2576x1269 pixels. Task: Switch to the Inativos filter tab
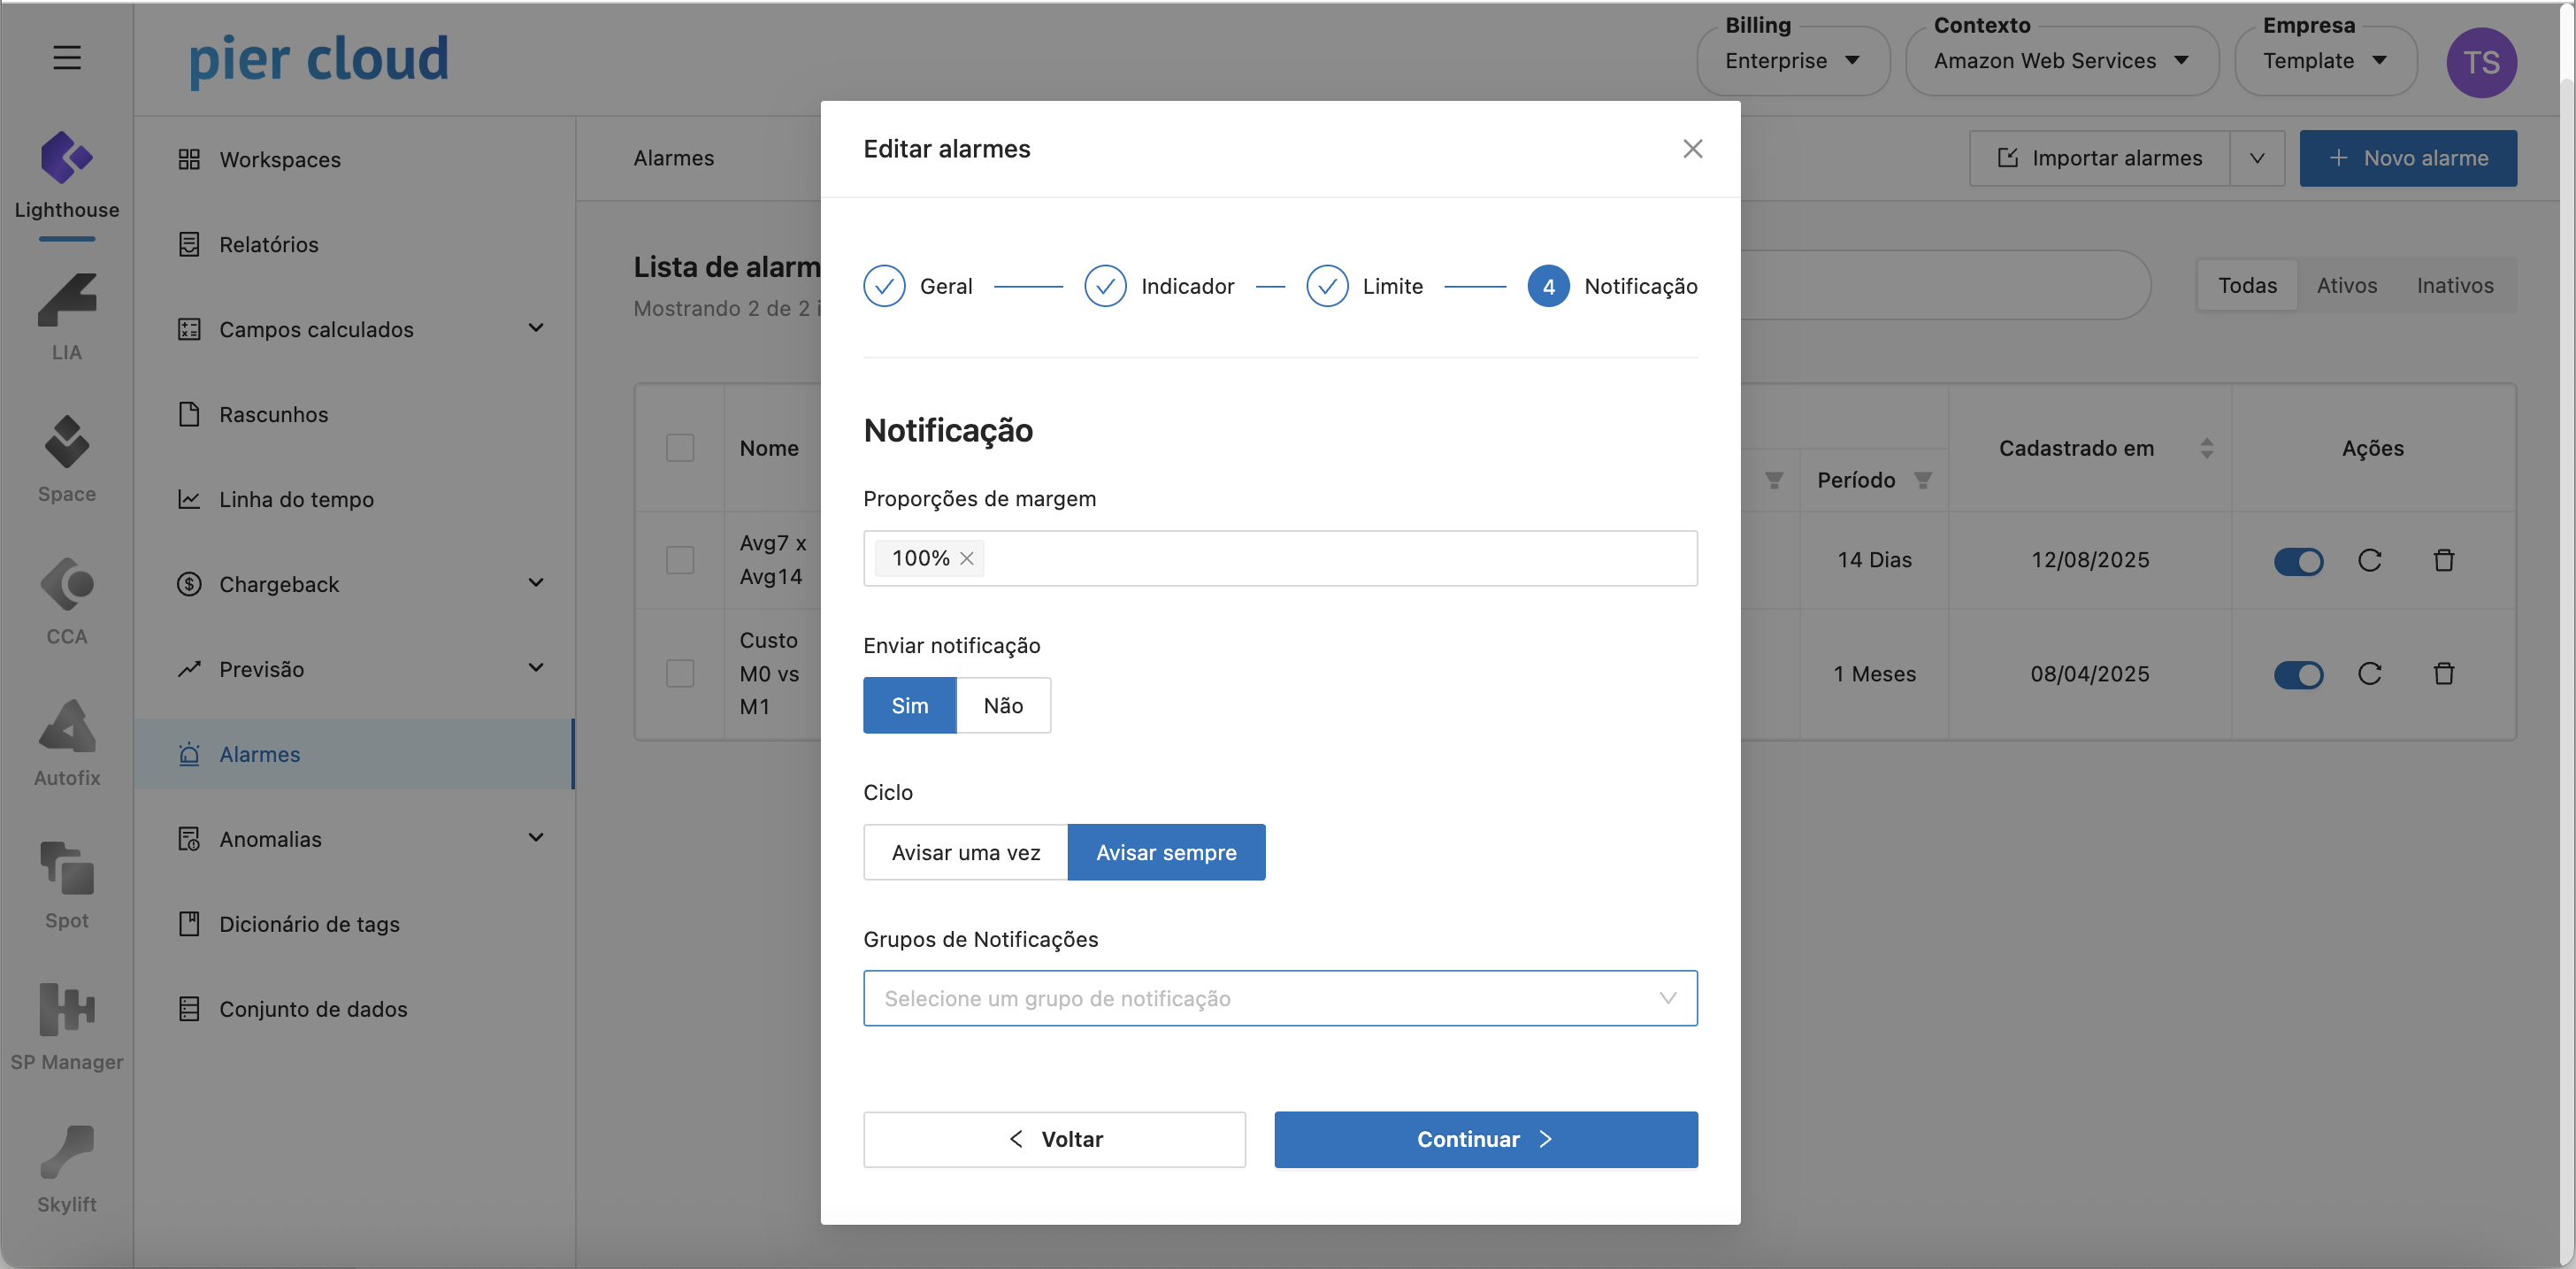point(2454,286)
